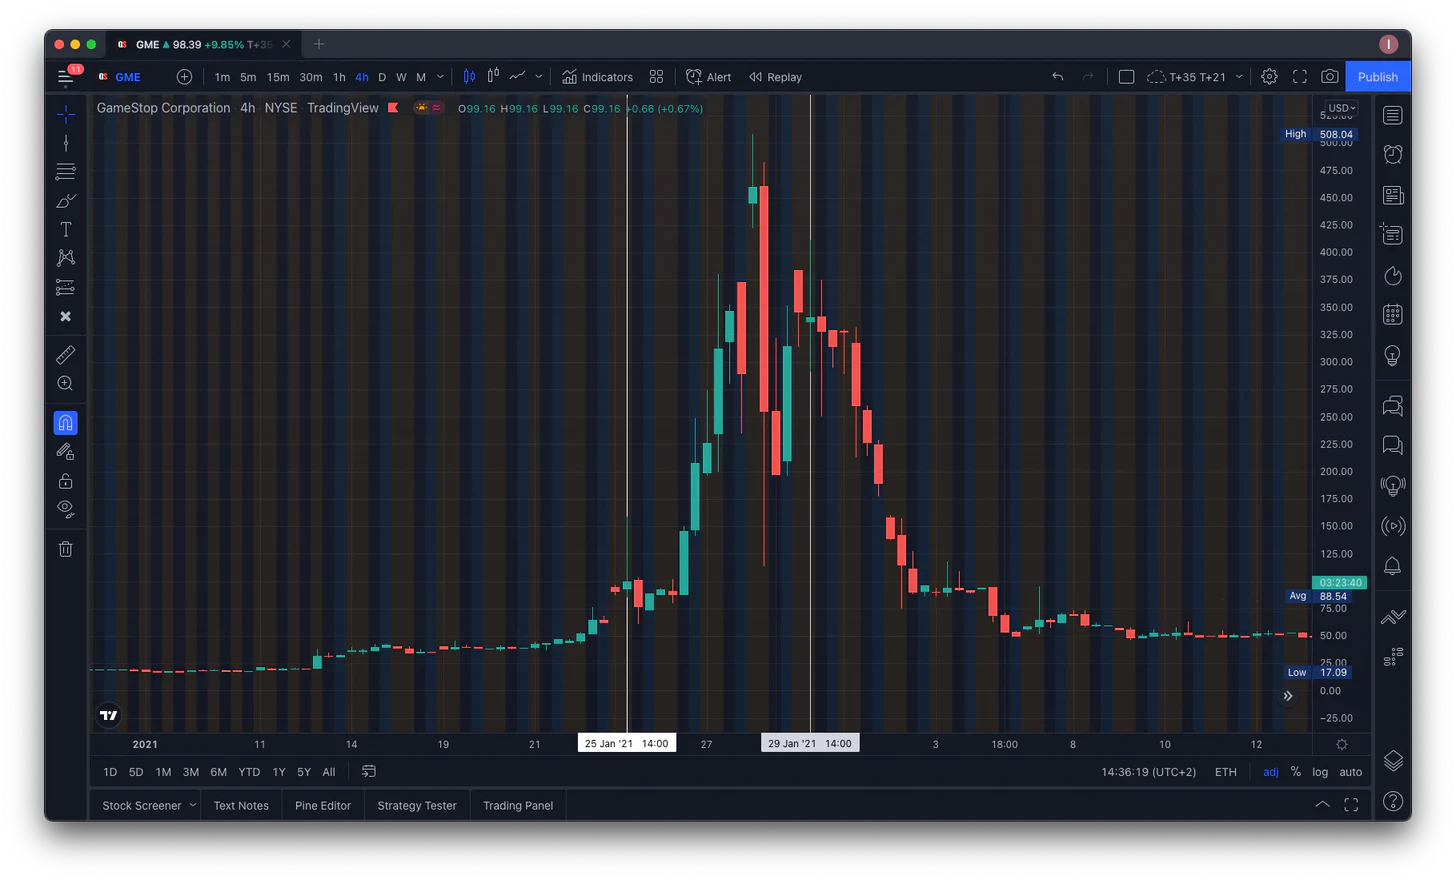Open the calendar panel in the right sidebar
1456x880 pixels.
[1392, 315]
